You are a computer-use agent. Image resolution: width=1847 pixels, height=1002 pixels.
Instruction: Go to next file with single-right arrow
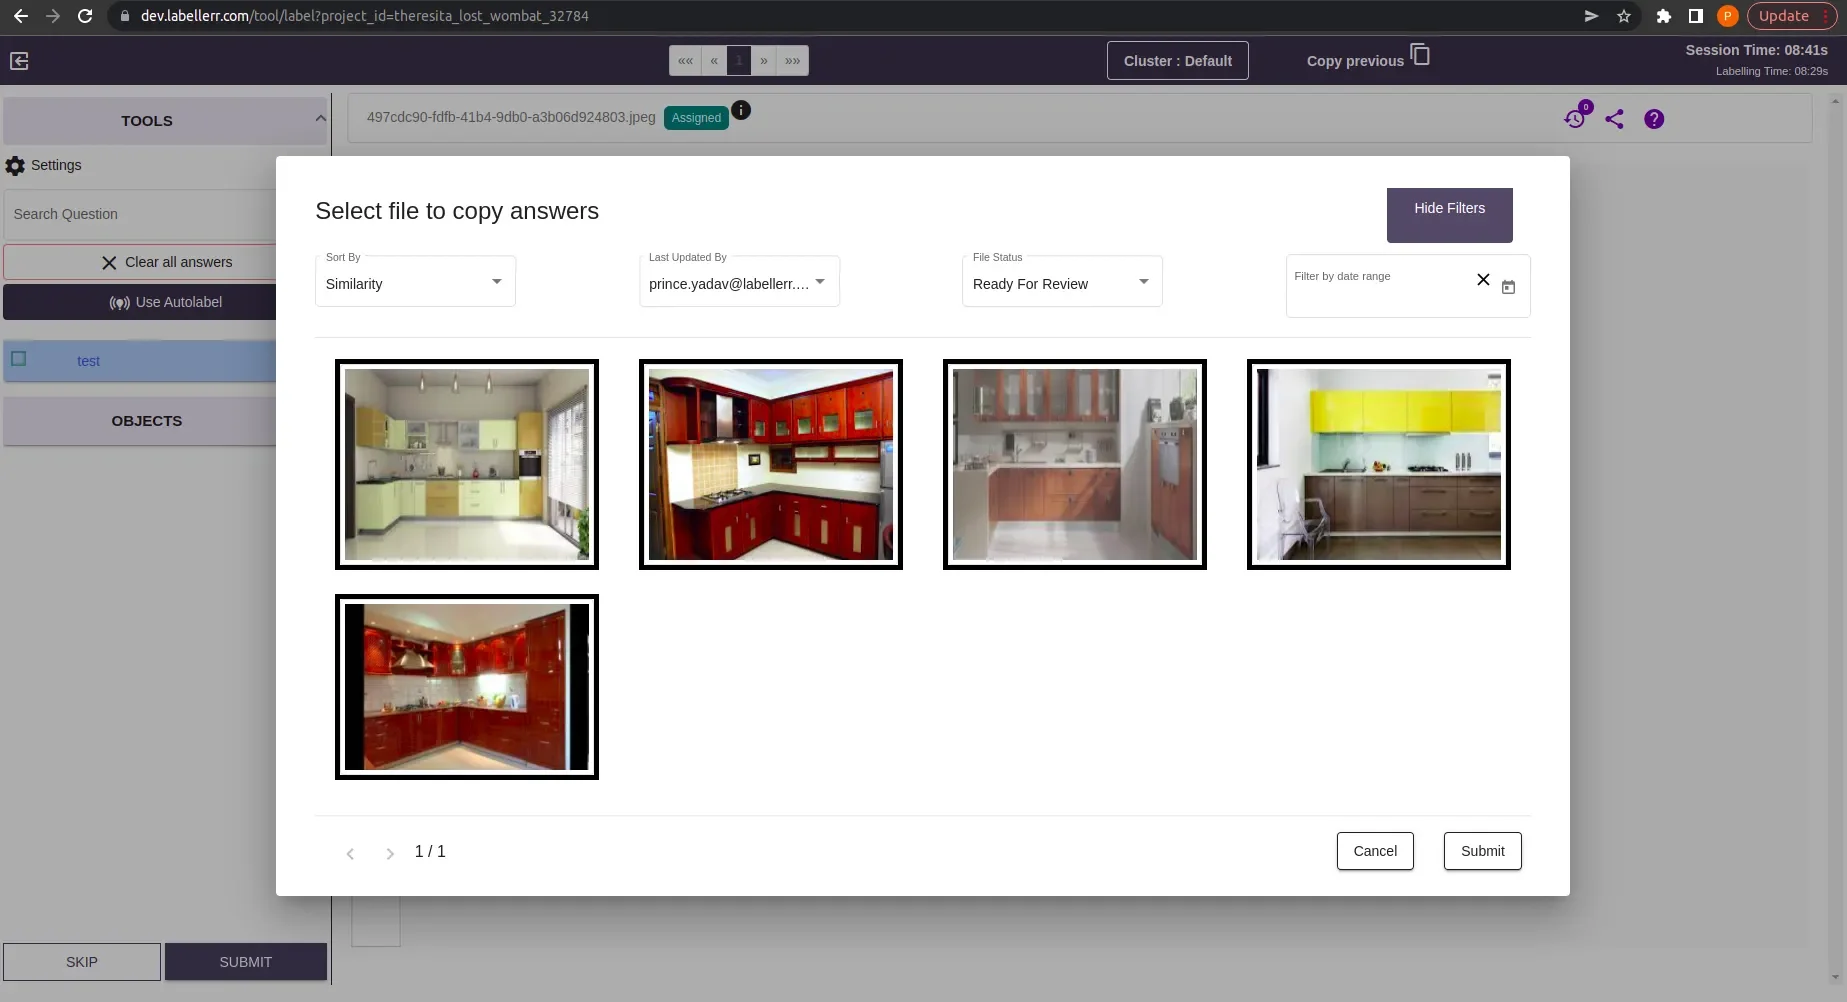click(x=764, y=61)
